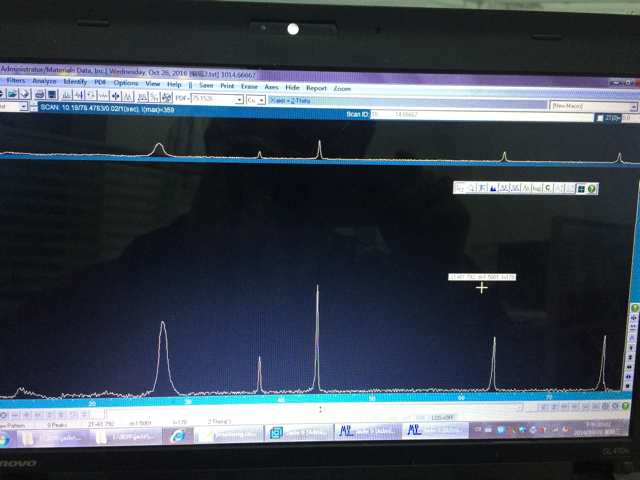Screen dimensions: 640x480
Task: Switch to the first folder taskbar item
Action: [51, 437]
